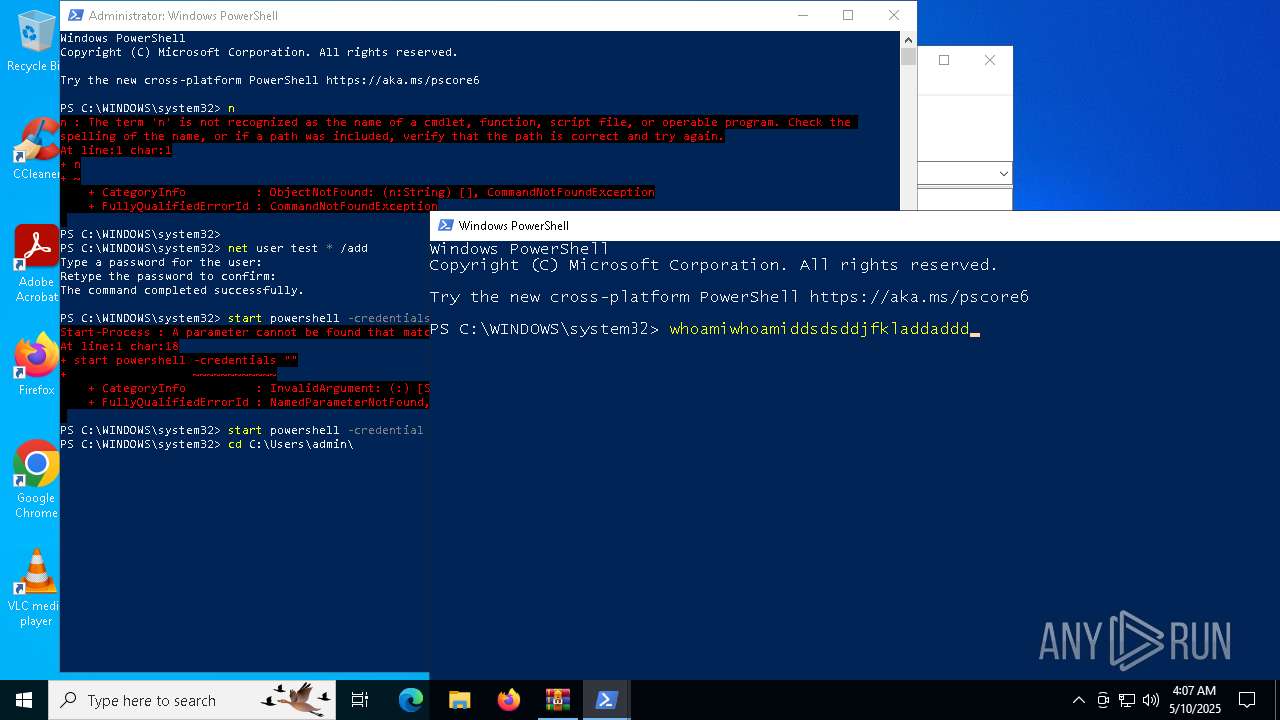The width and height of the screenshot is (1280, 720).
Task: Click the whoami command text in prompt
Action: point(820,329)
